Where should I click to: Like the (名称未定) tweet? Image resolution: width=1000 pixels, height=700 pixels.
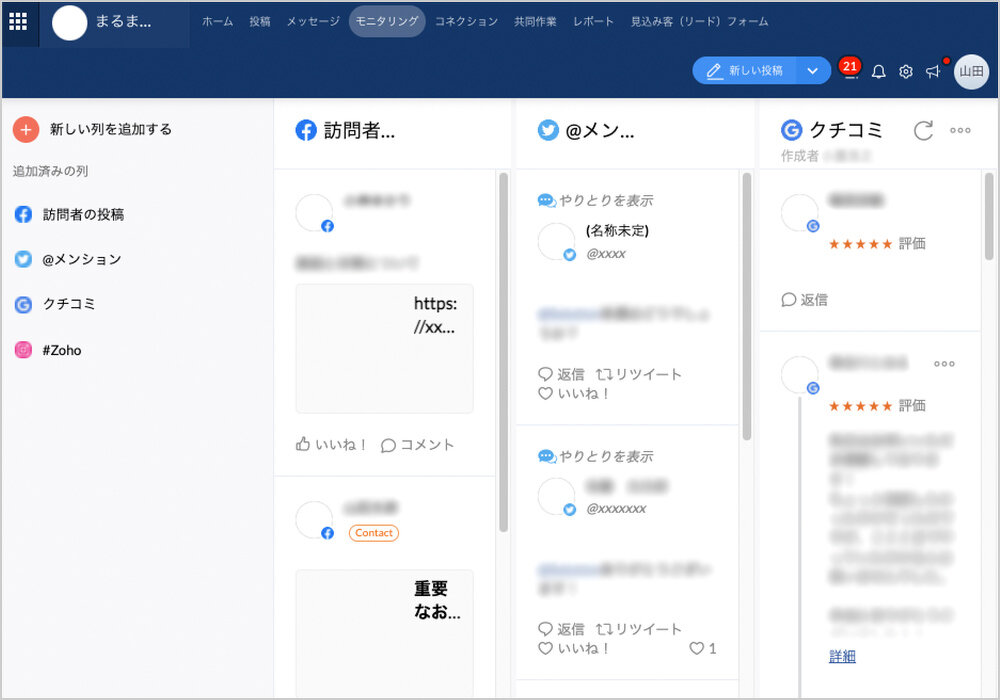pyautogui.click(x=573, y=394)
